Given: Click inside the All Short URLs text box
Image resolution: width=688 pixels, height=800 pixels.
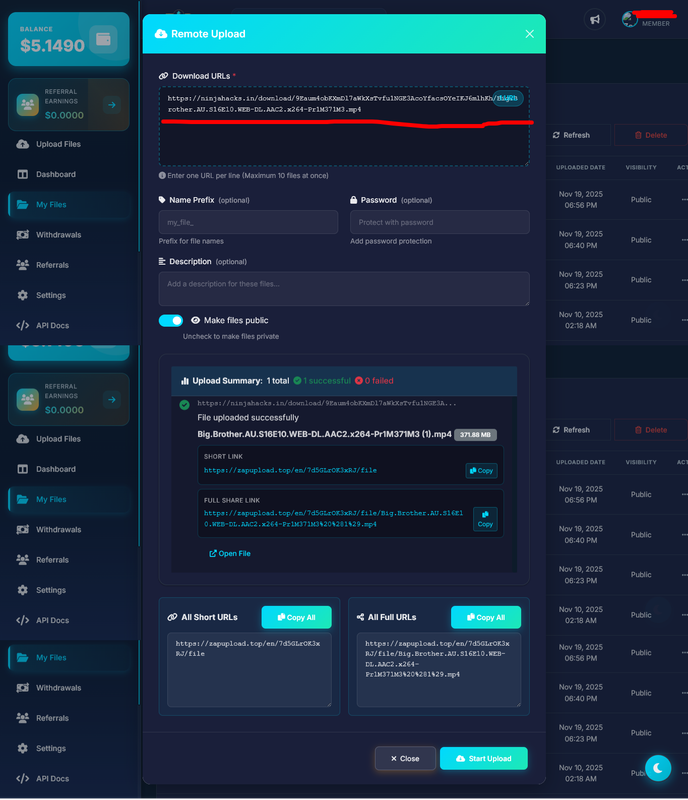Looking at the screenshot, I should 250,670.
